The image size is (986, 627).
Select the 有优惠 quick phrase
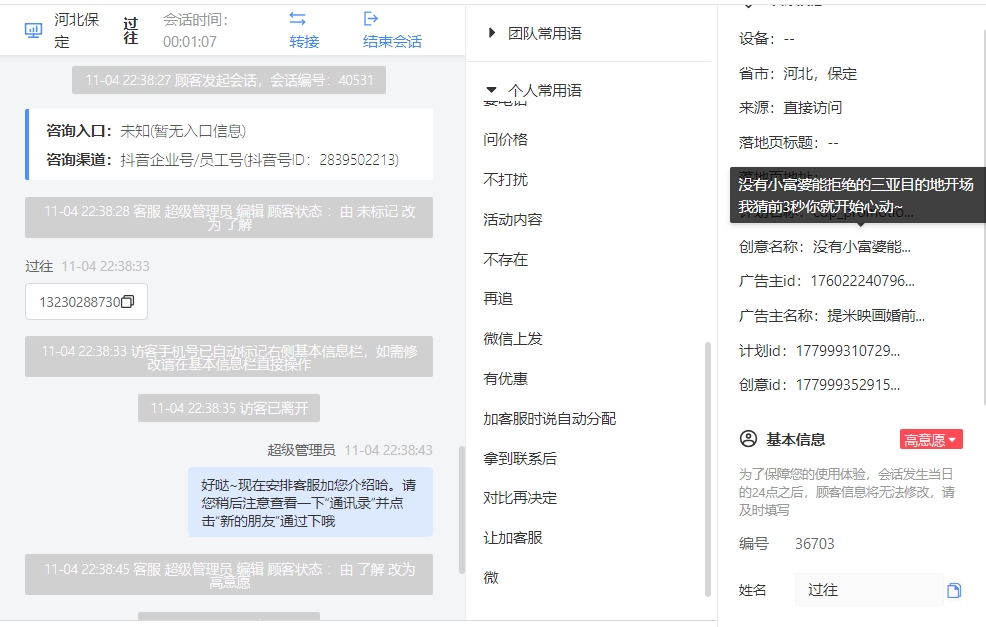tap(506, 379)
